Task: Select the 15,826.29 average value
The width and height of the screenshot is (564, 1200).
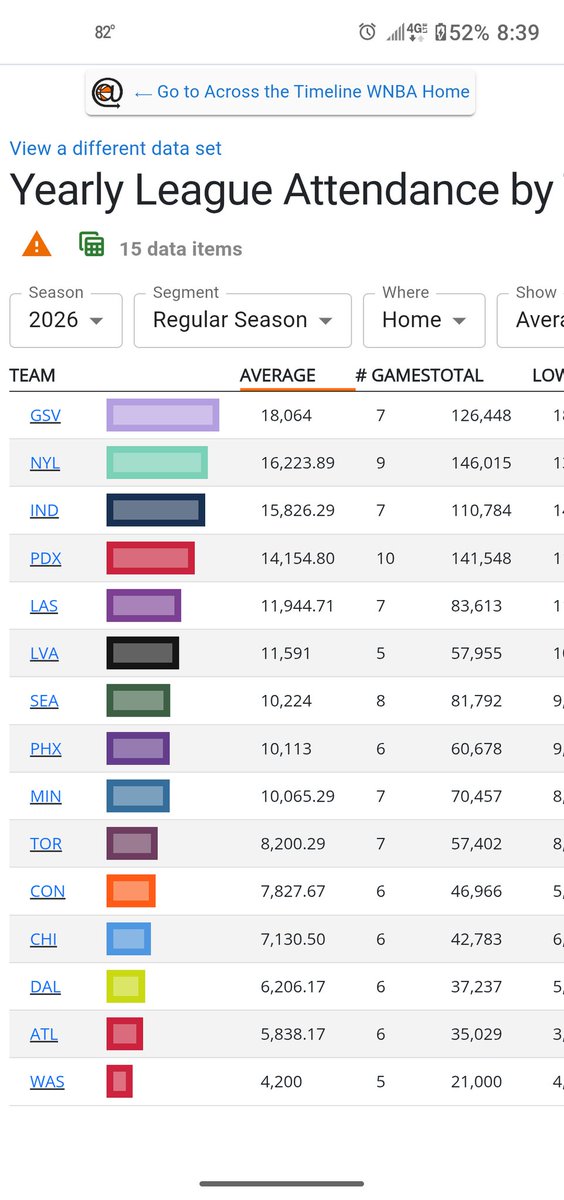Action: point(297,510)
